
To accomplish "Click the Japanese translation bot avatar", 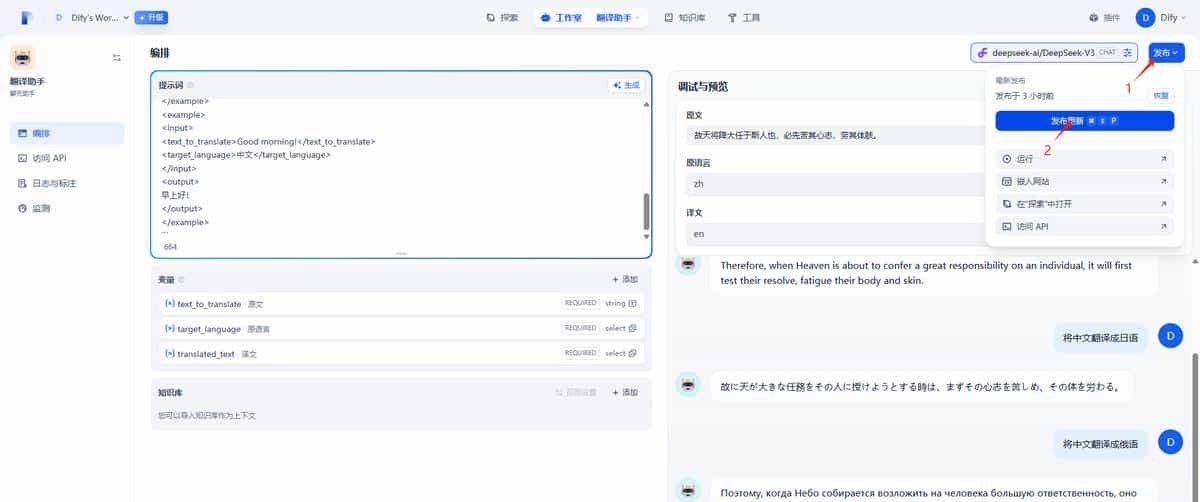I will pyautogui.click(x=688, y=384).
